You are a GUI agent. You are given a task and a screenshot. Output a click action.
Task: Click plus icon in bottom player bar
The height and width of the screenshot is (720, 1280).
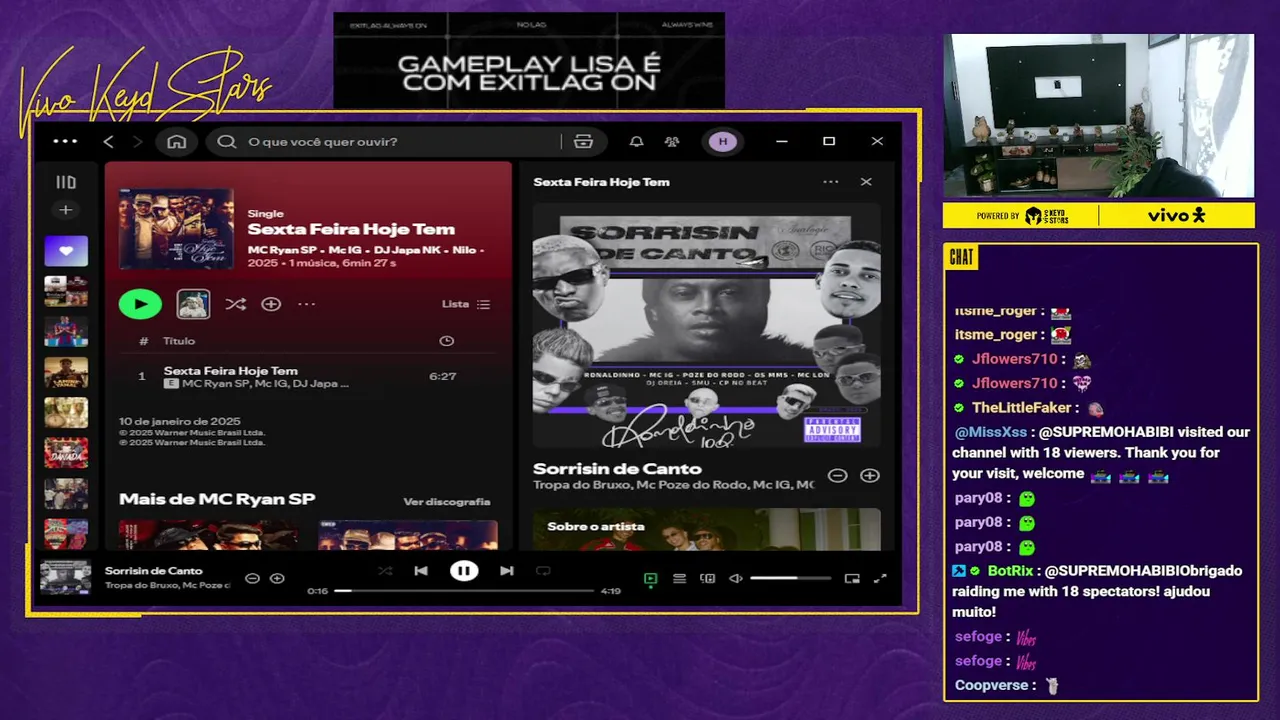pos(277,578)
